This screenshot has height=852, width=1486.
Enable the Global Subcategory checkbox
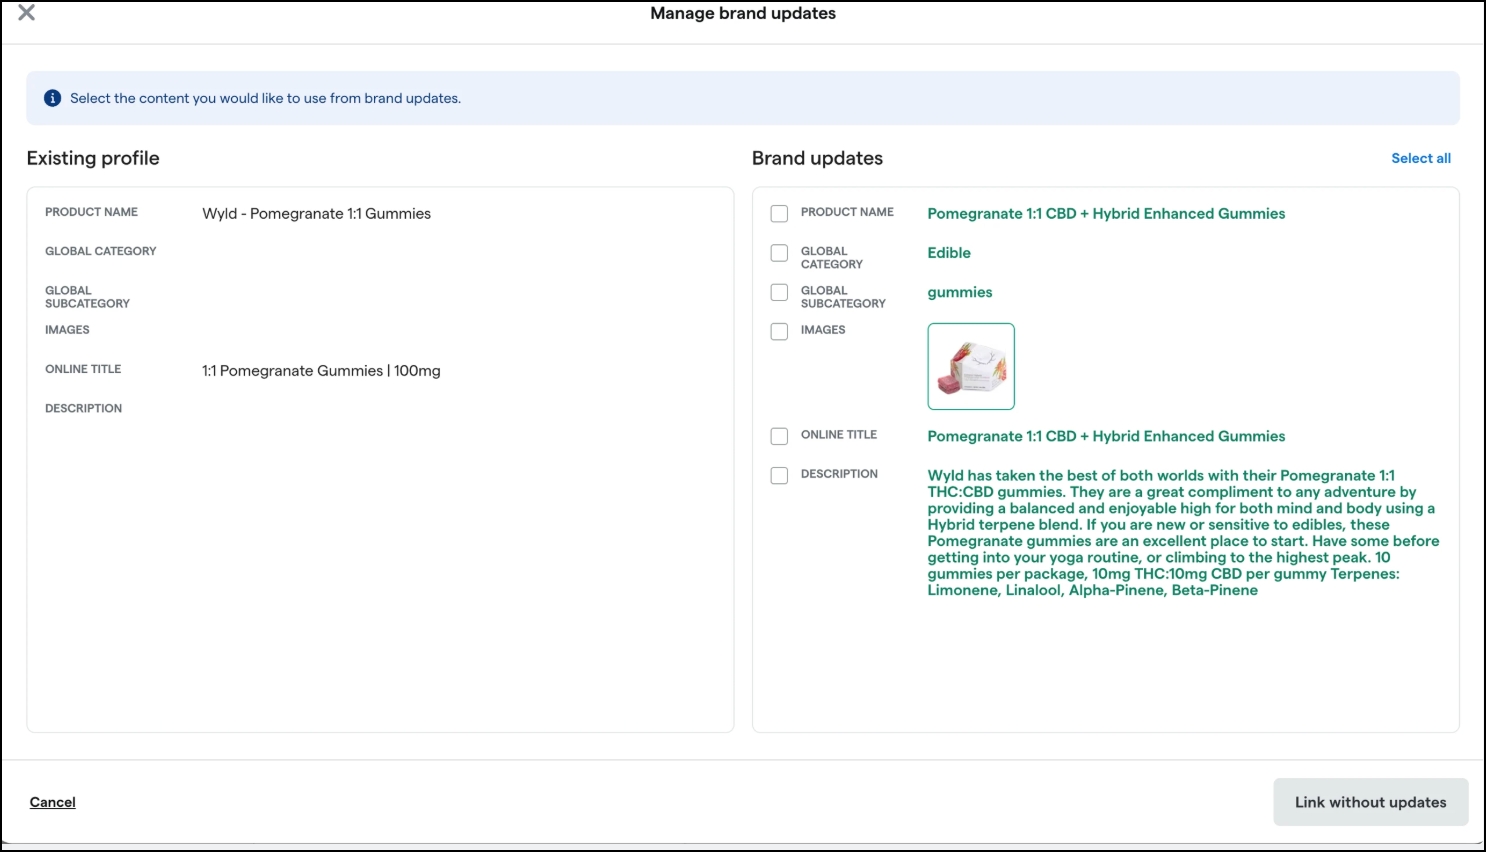pos(779,292)
